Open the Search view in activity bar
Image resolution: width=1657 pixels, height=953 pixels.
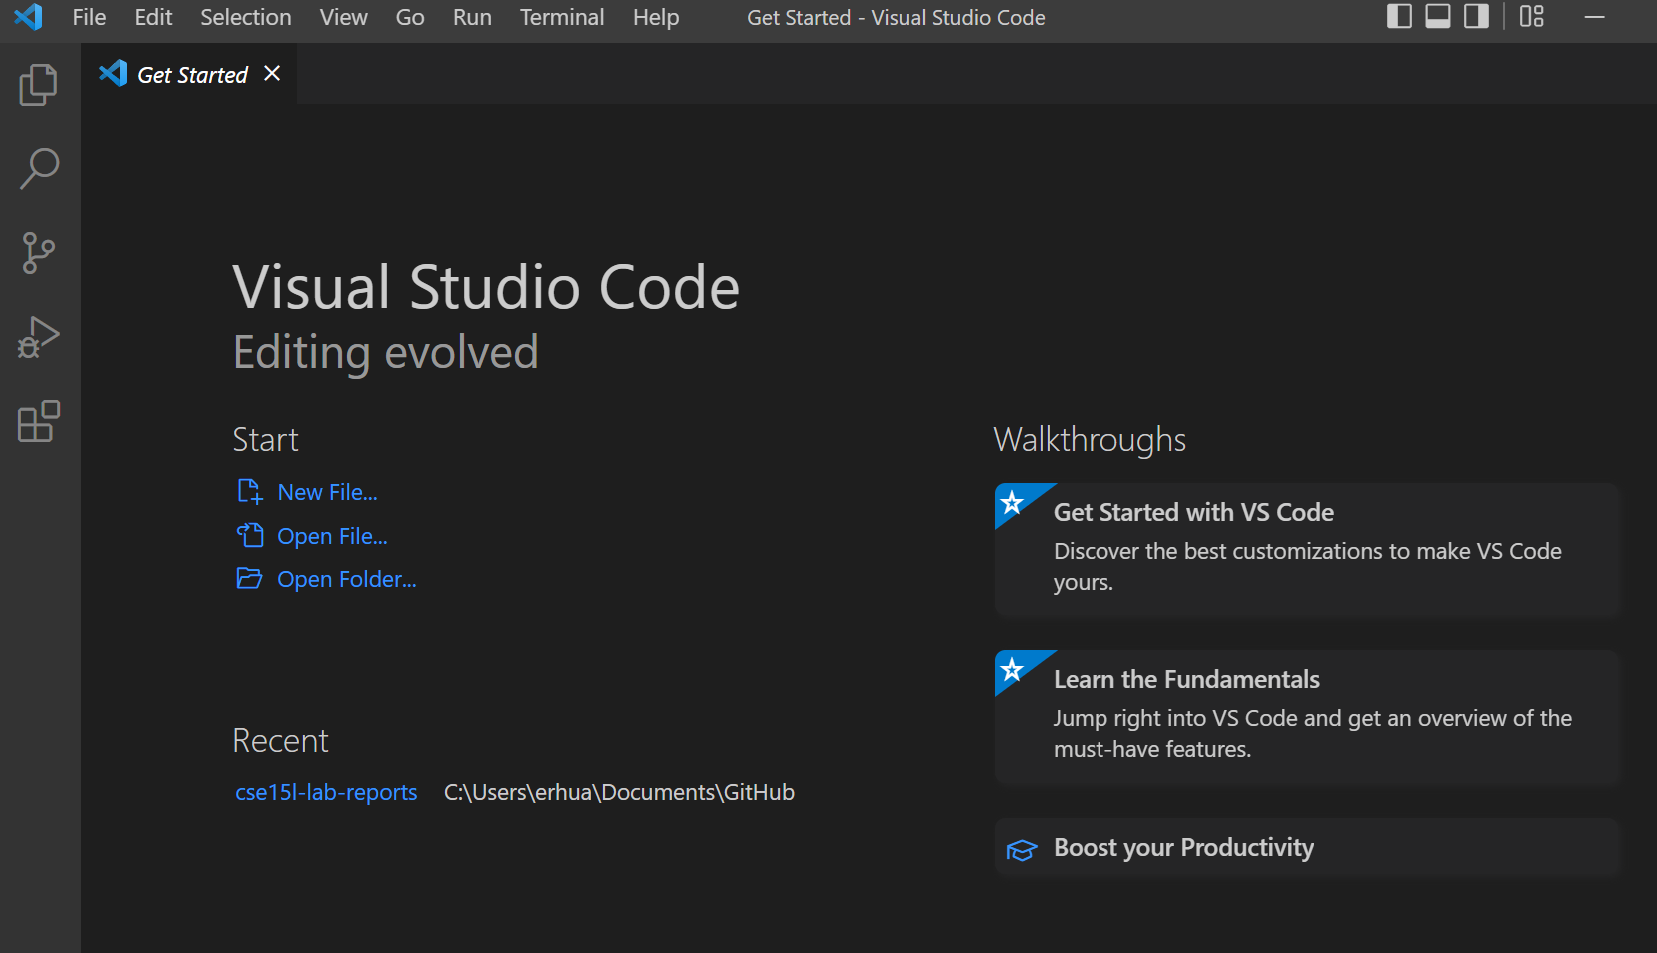(x=39, y=169)
